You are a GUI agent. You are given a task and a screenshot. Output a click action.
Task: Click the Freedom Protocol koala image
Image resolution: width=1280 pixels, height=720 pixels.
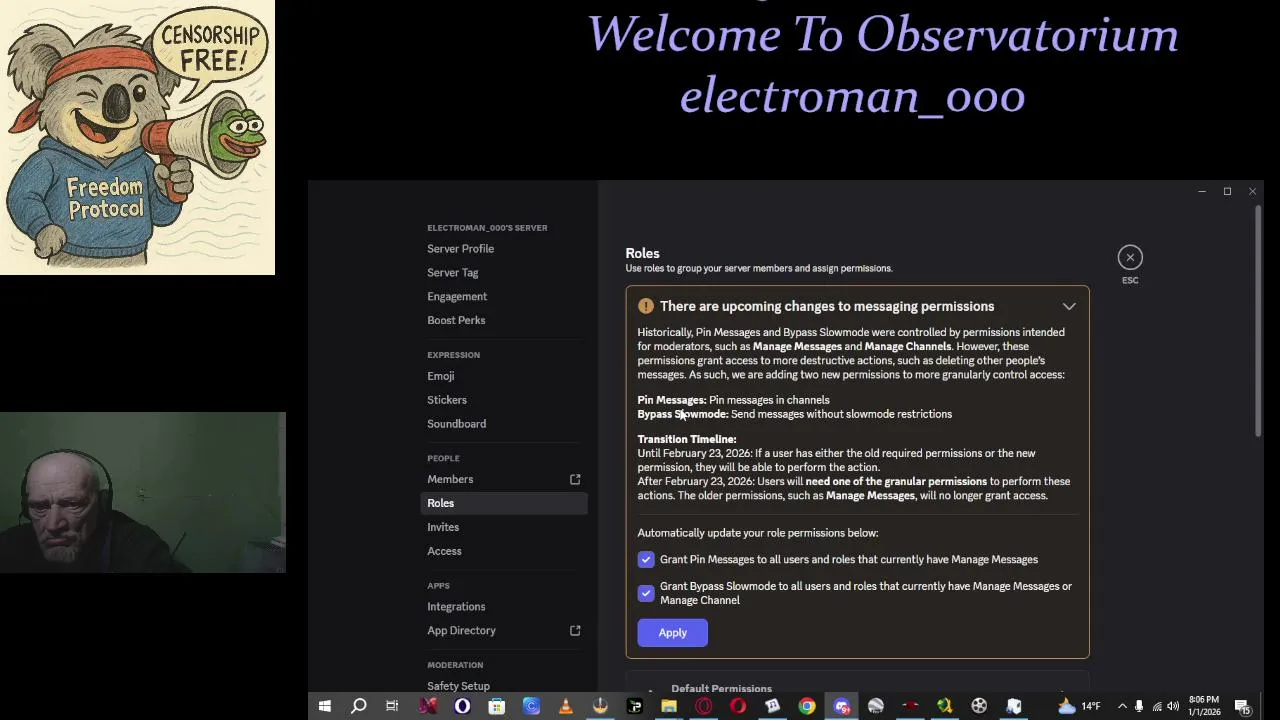click(137, 137)
